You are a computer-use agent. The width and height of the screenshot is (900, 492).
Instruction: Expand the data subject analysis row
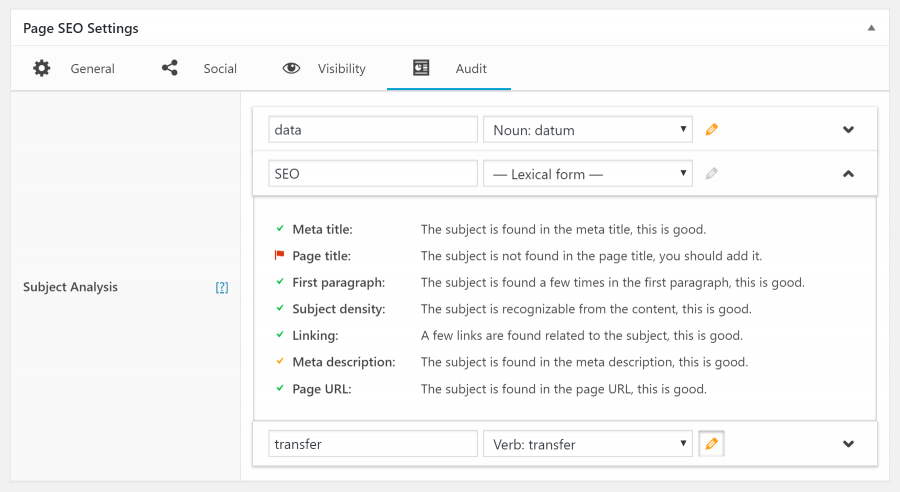848,130
